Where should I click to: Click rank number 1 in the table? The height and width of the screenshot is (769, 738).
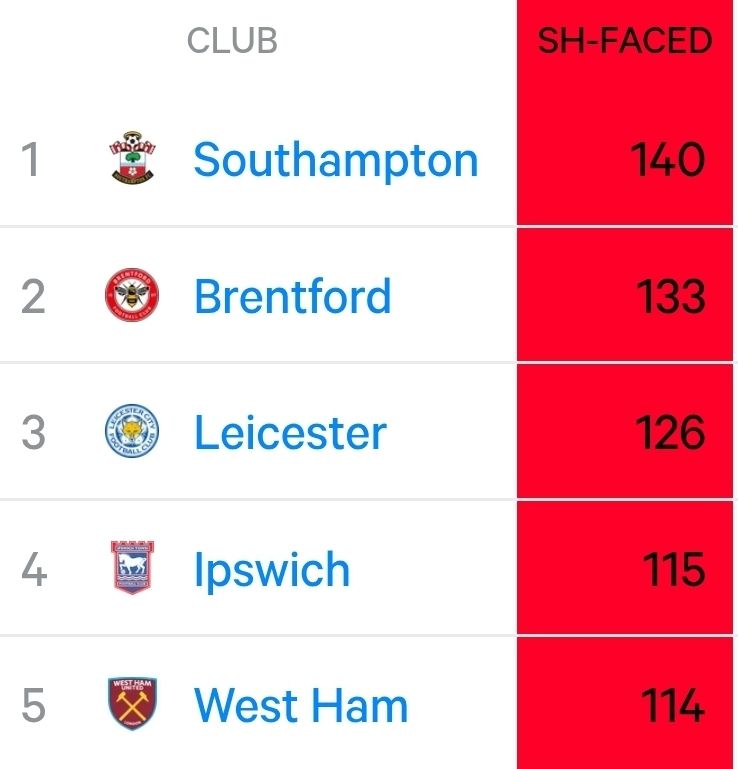pyautogui.click(x=30, y=159)
